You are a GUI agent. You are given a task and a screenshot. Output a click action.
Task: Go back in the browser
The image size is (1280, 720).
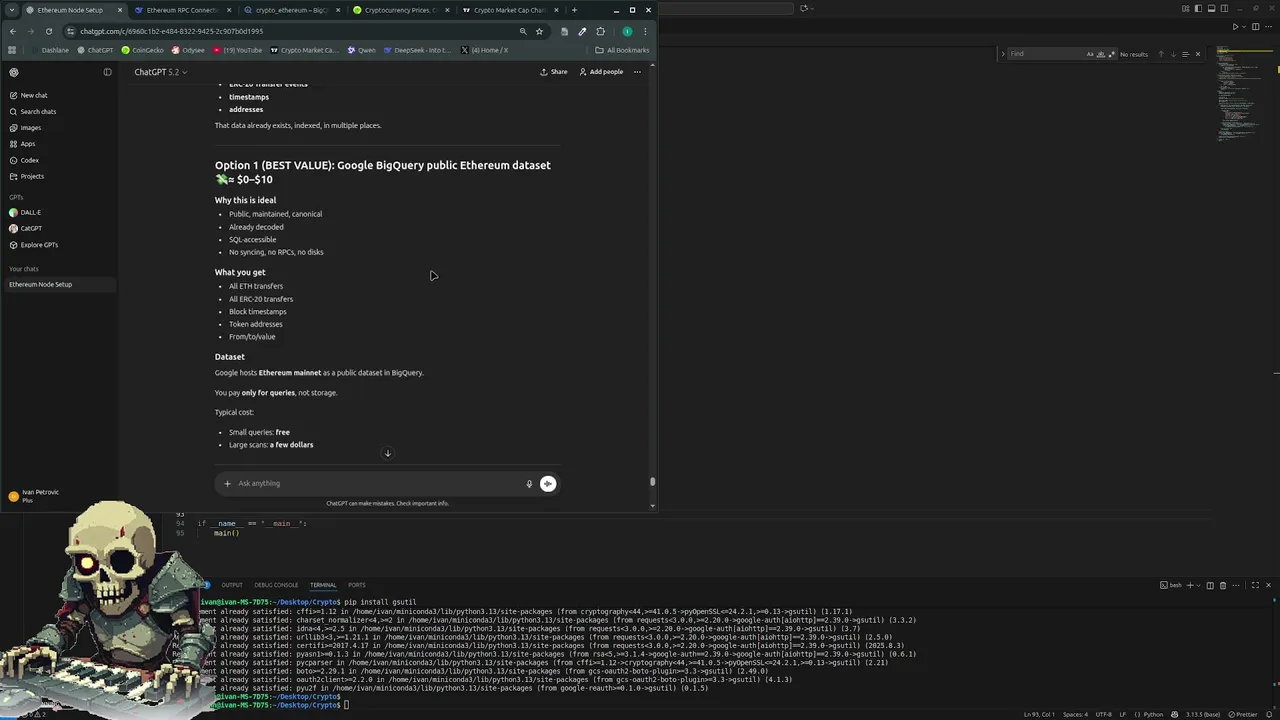(x=12, y=31)
